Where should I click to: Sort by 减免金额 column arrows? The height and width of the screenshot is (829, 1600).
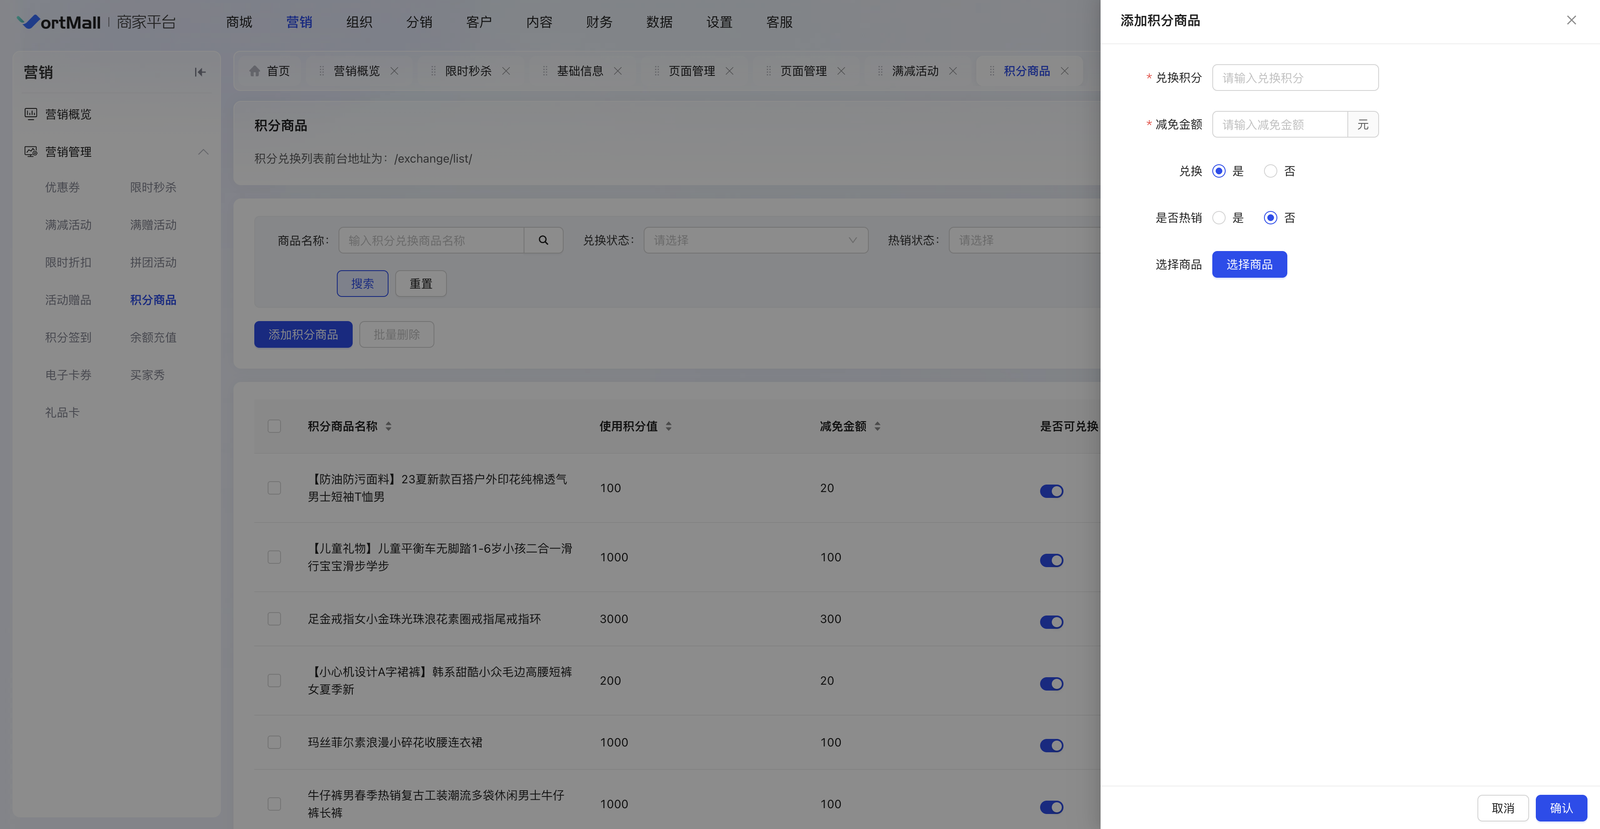click(878, 426)
